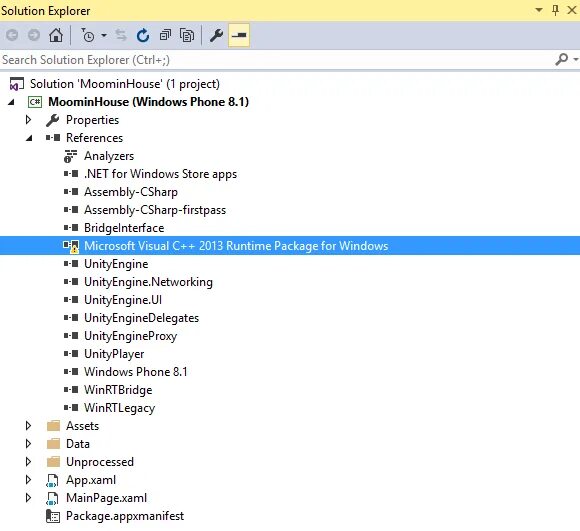Screen dimensions: 580x531
Task: Select Solution 'MoominHouse' root node
Action: click(x=125, y=84)
